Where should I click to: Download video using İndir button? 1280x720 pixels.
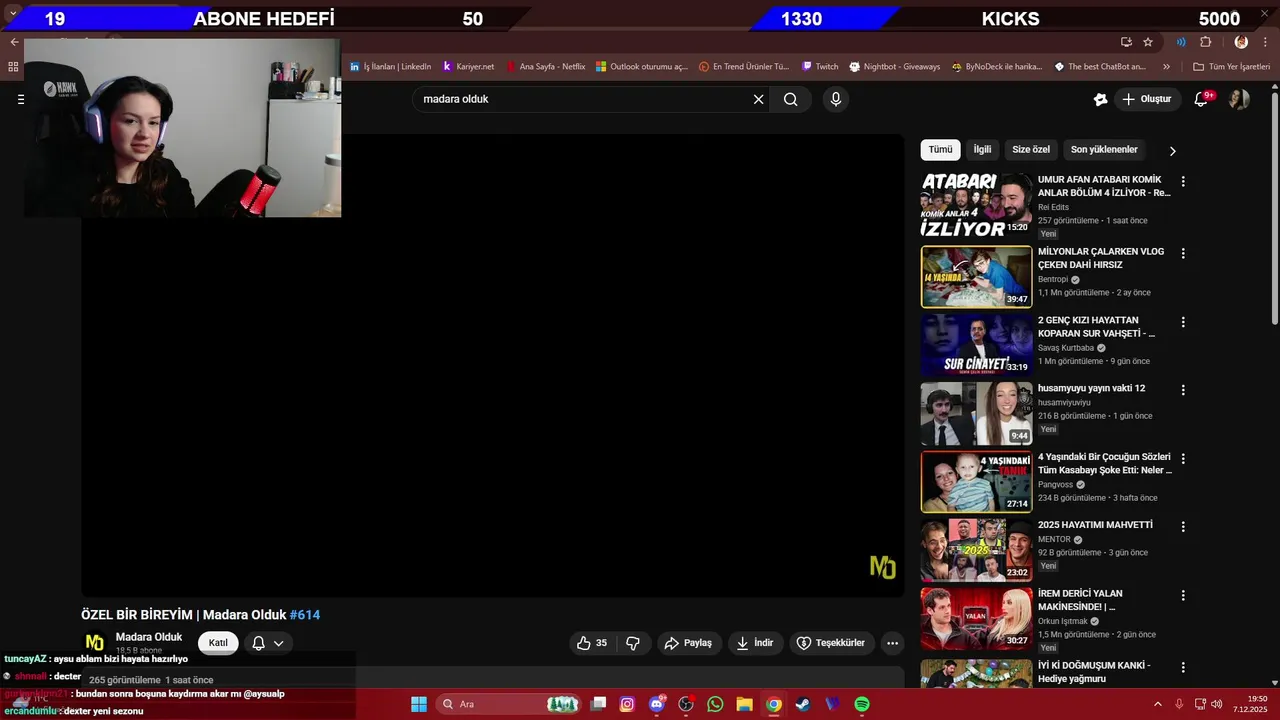pos(755,643)
